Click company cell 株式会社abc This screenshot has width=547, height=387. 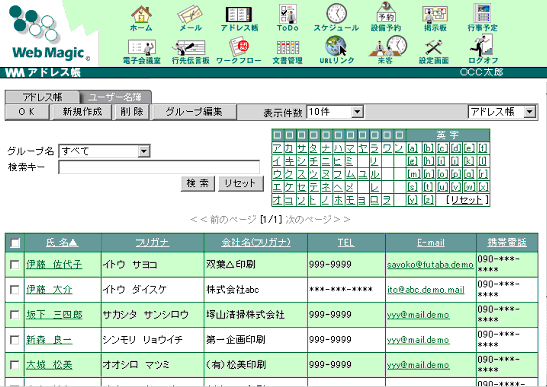tap(233, 290)
